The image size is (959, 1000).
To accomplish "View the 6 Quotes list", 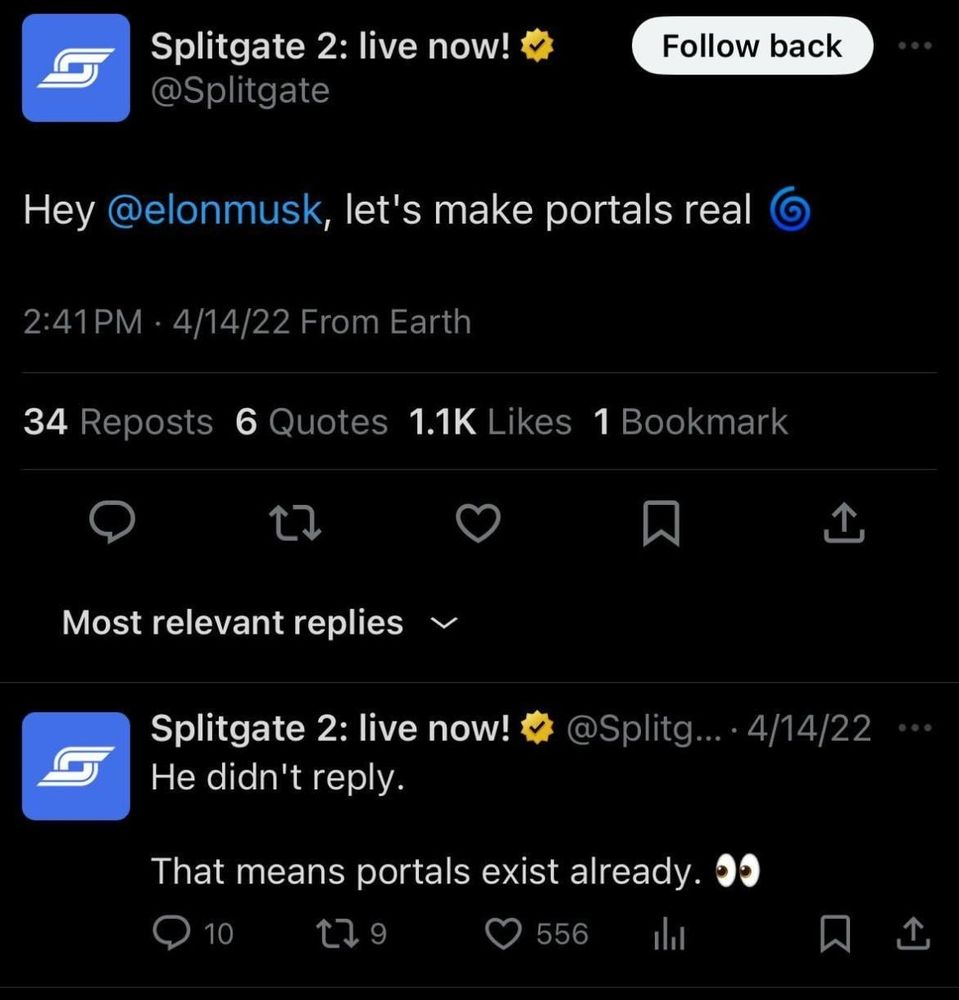I will pyautogui.click(x=311, y=422).
